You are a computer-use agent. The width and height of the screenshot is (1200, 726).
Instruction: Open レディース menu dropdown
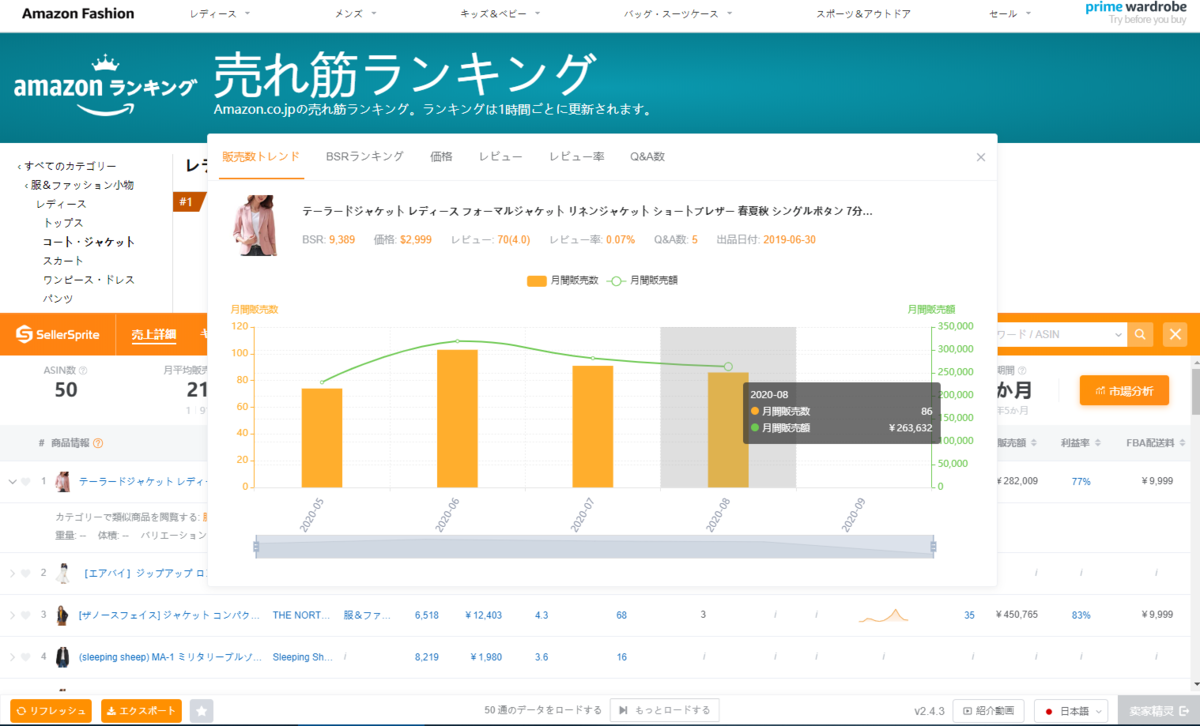(220, 14)
